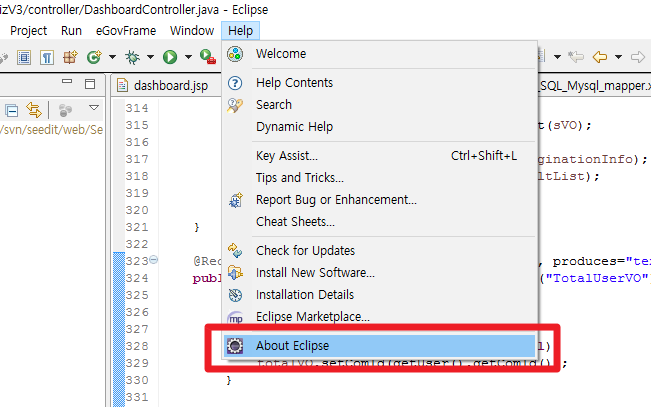
Task: Toggle block selection mode icon
Action: click(x=24, y=57)
